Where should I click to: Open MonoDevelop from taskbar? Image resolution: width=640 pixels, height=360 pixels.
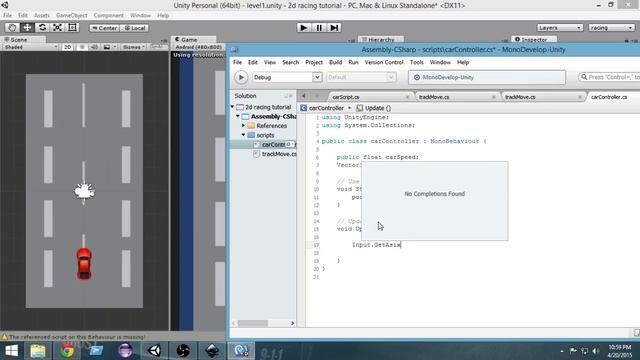tap(241, 351)
